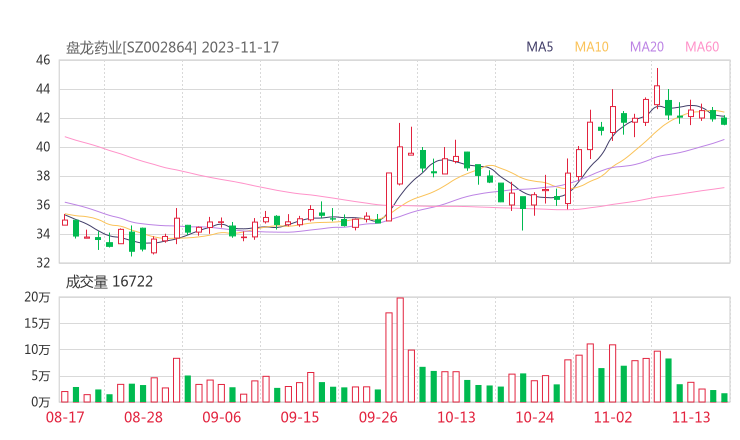Click the 成交量 16722 volume label

click(109, 282)
